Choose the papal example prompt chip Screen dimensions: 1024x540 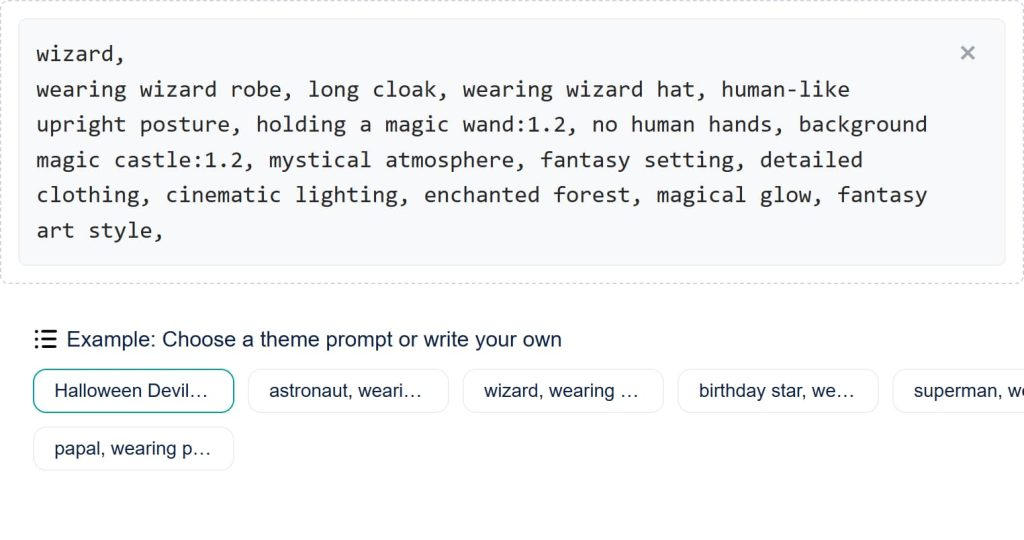pos(133,449)
